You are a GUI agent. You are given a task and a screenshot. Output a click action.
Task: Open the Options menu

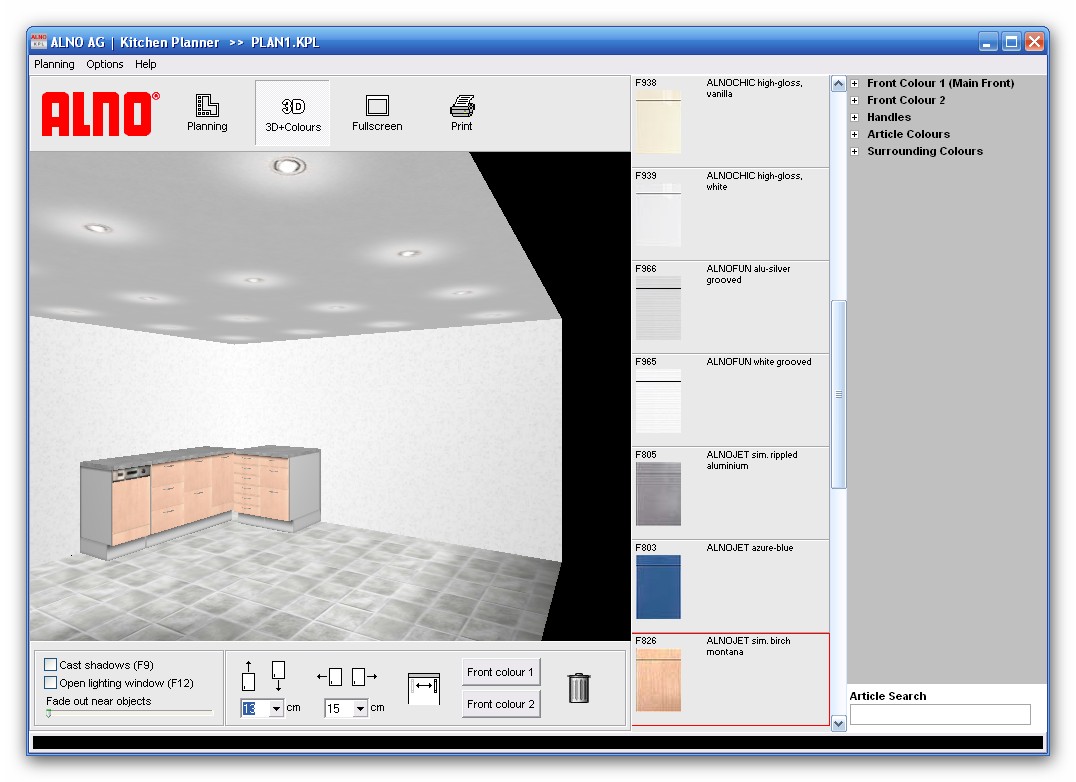click(x=104, y=64)
